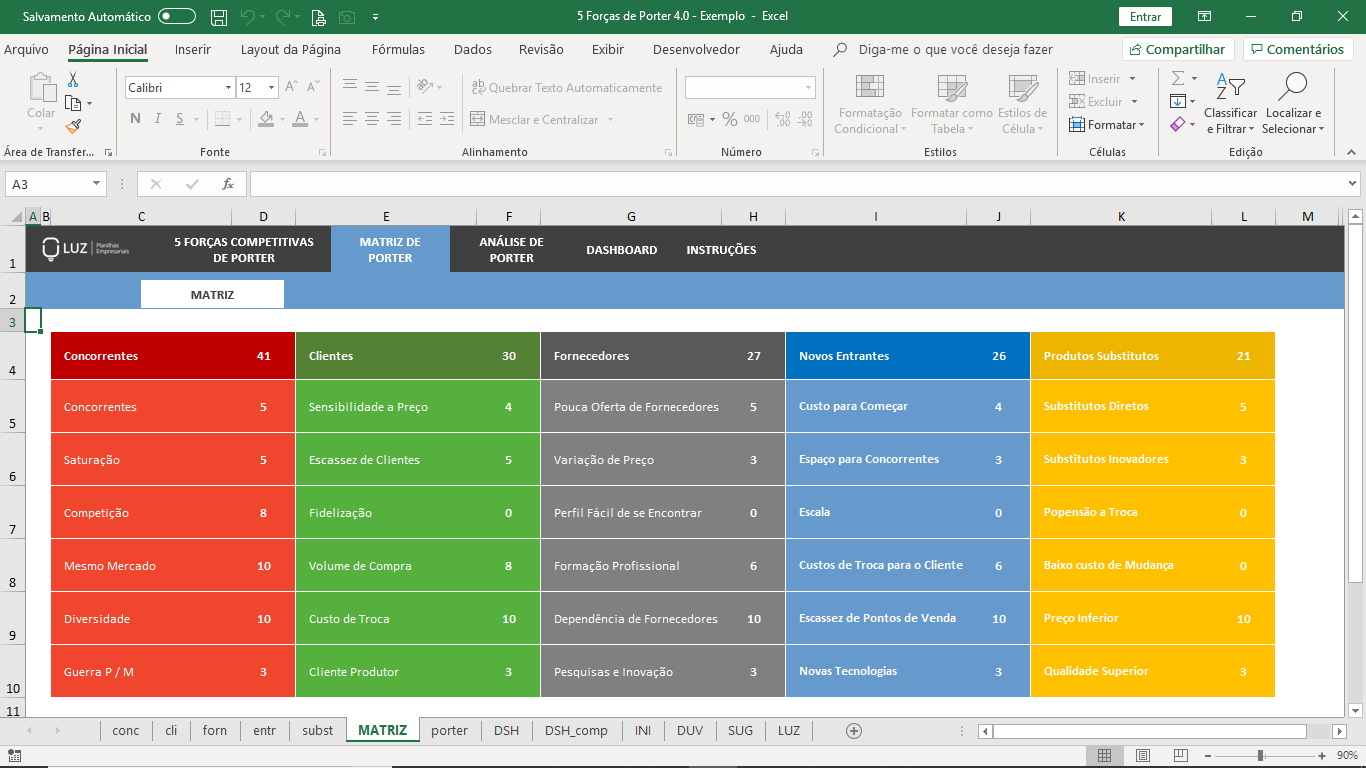The width and height of the screenshot is (1366, 768).
Task: Switch to Page Layout view icon in status bar
Action: (x=1143, y=756)
